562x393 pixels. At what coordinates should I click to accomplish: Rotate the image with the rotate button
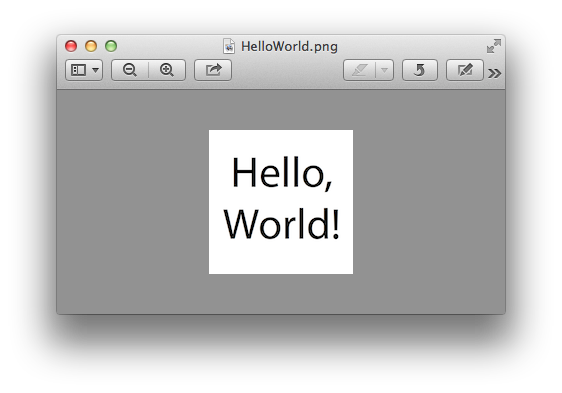click(x=420, y=70)
